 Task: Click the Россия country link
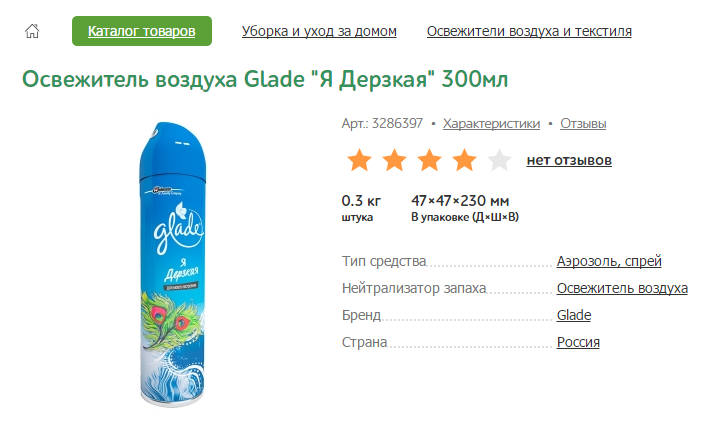click(x=578, y=343)
